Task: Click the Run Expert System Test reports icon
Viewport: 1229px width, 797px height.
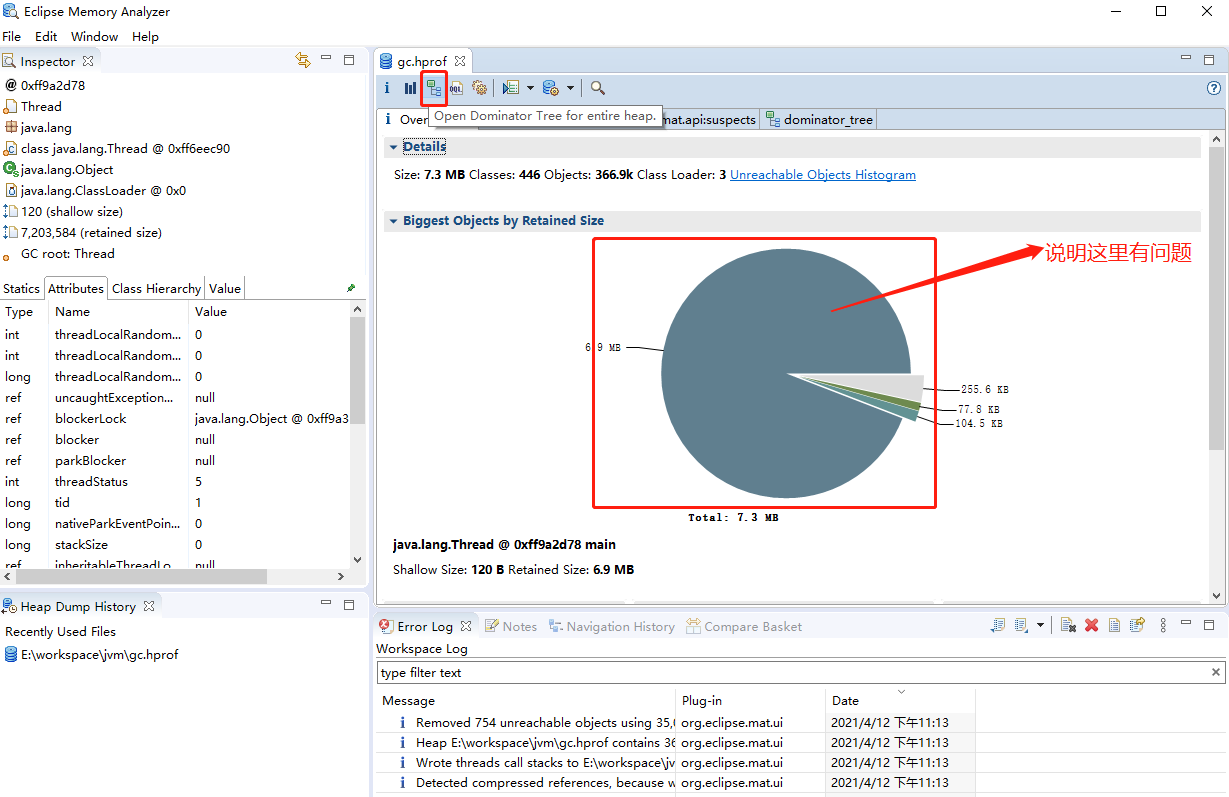Action: [x=511, y=88]
